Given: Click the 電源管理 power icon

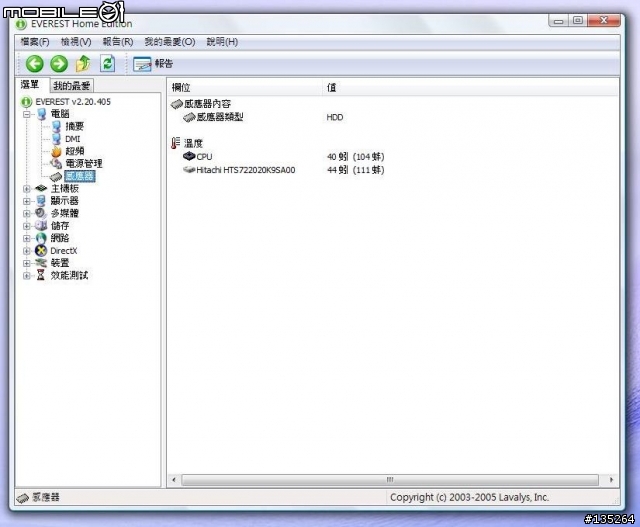Looking at the screenshot, I should 56,163.
